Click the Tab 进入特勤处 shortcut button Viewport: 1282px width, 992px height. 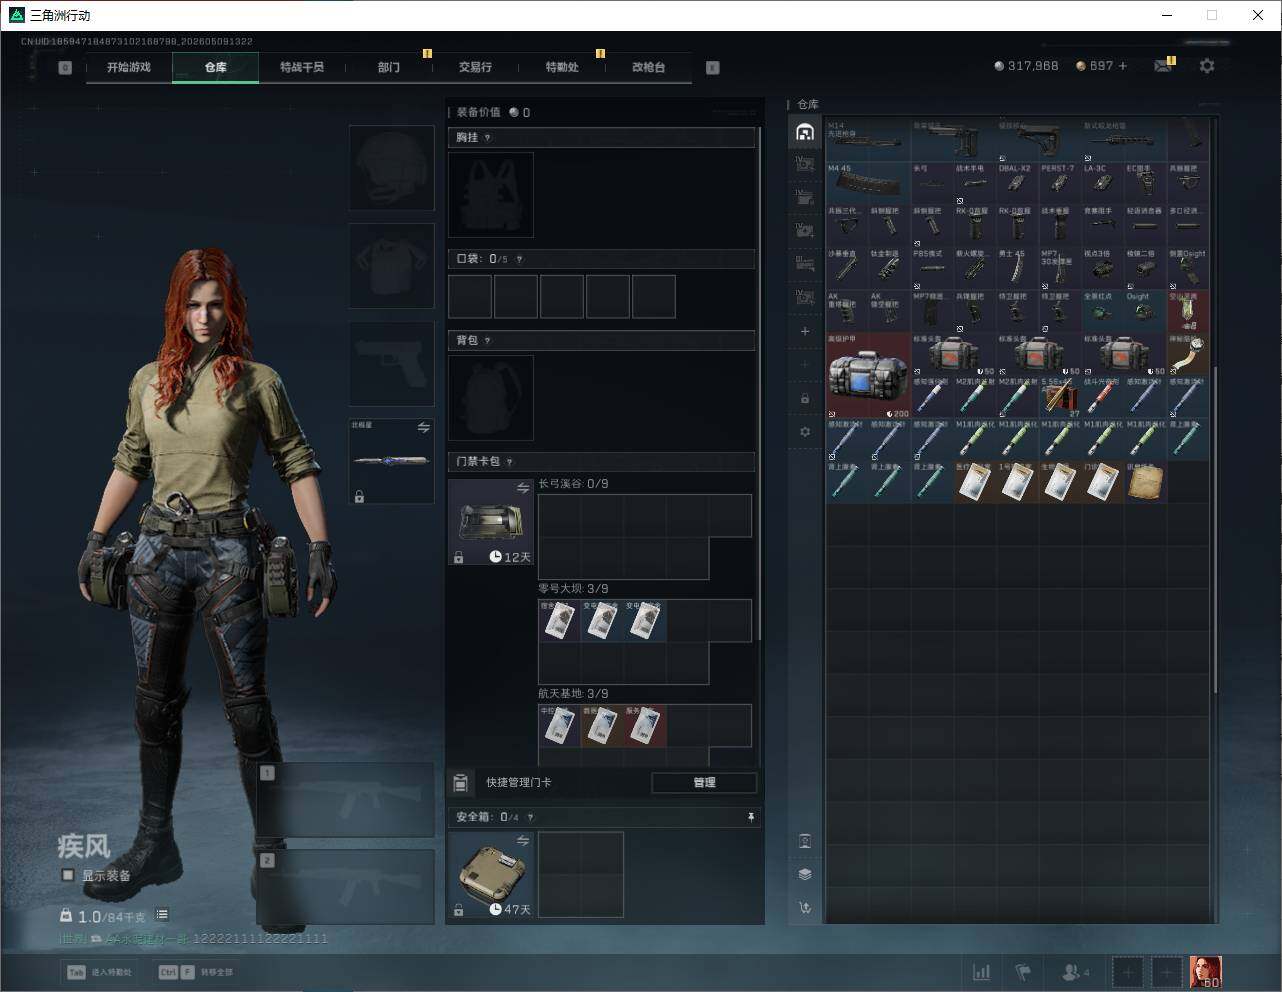click(99, 972)
